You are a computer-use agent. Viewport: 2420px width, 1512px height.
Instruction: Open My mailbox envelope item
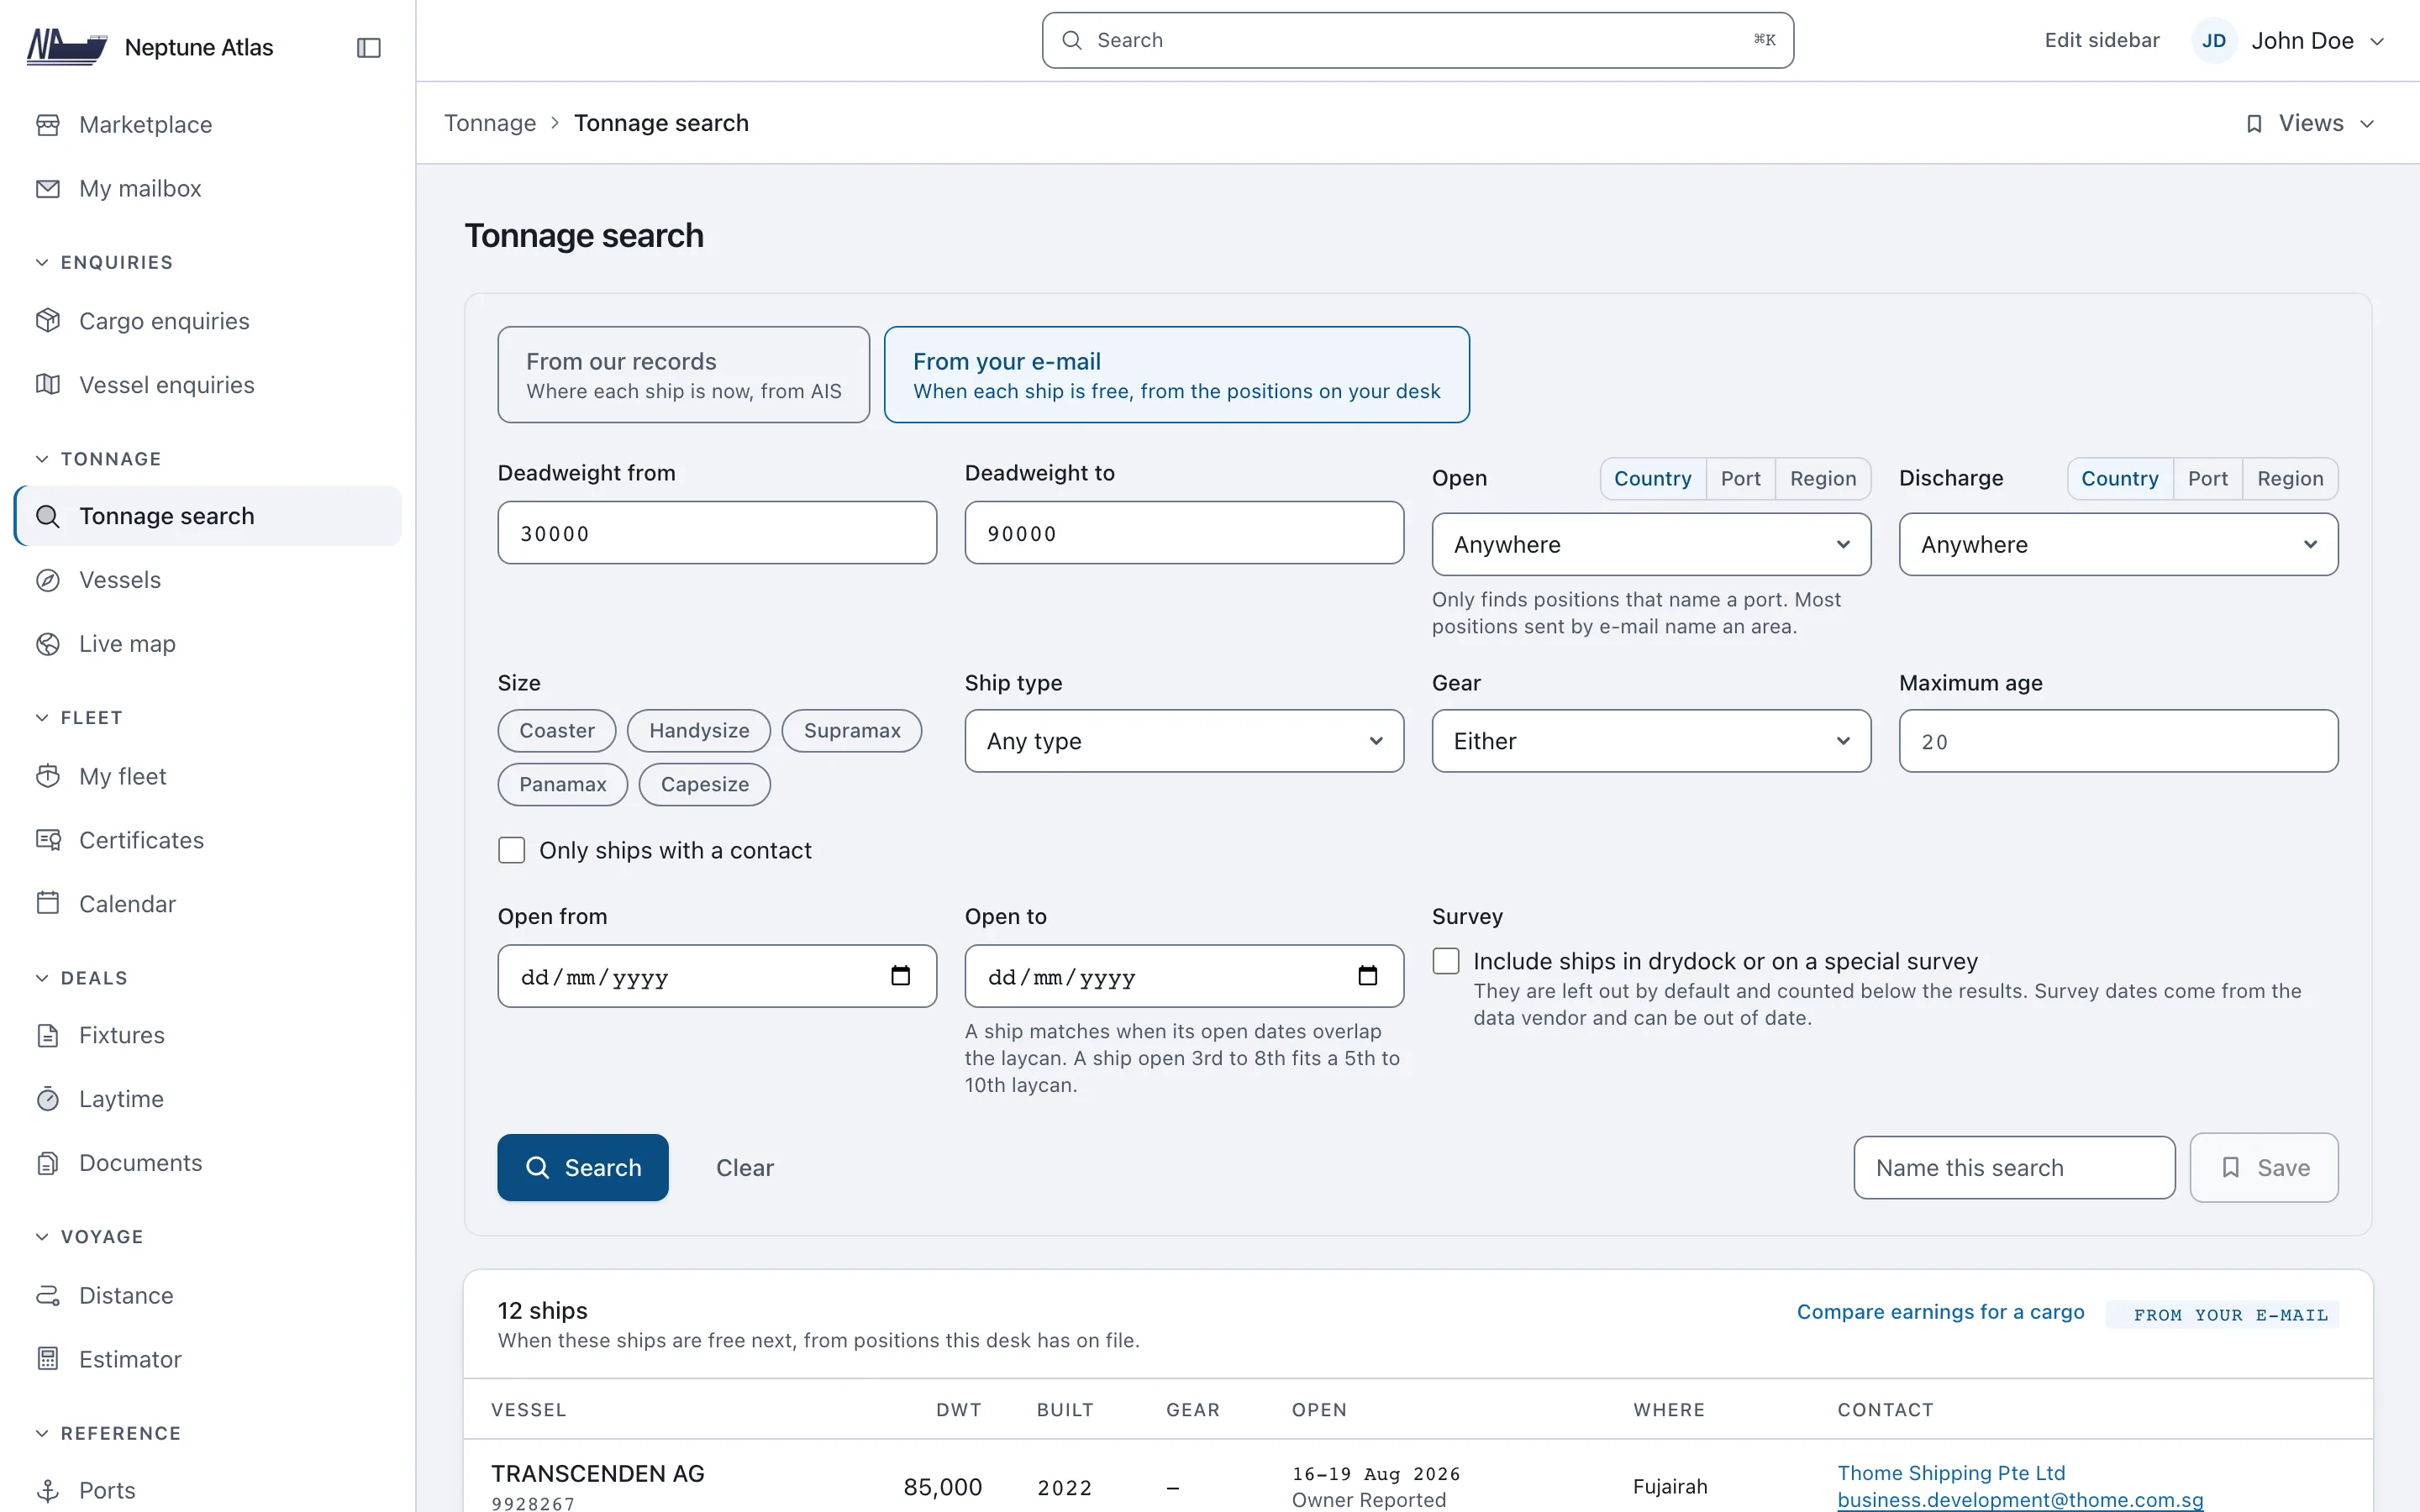tap(208, 189)
